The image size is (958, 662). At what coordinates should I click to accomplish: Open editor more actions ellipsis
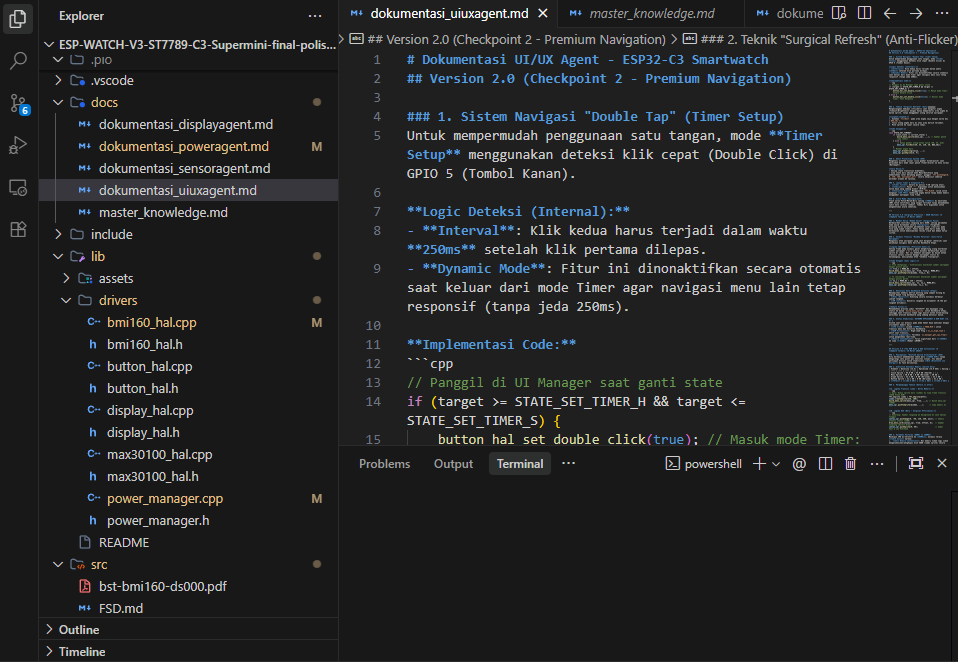point(942,13)
